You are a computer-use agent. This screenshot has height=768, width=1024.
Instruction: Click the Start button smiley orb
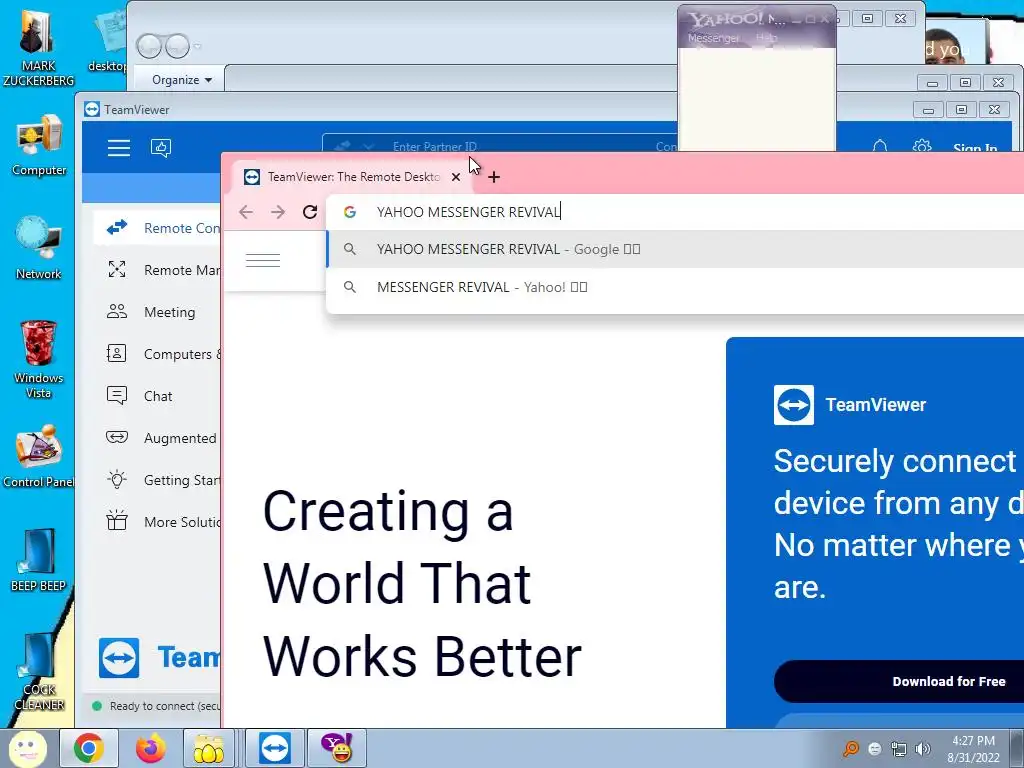tap(28, 748)
